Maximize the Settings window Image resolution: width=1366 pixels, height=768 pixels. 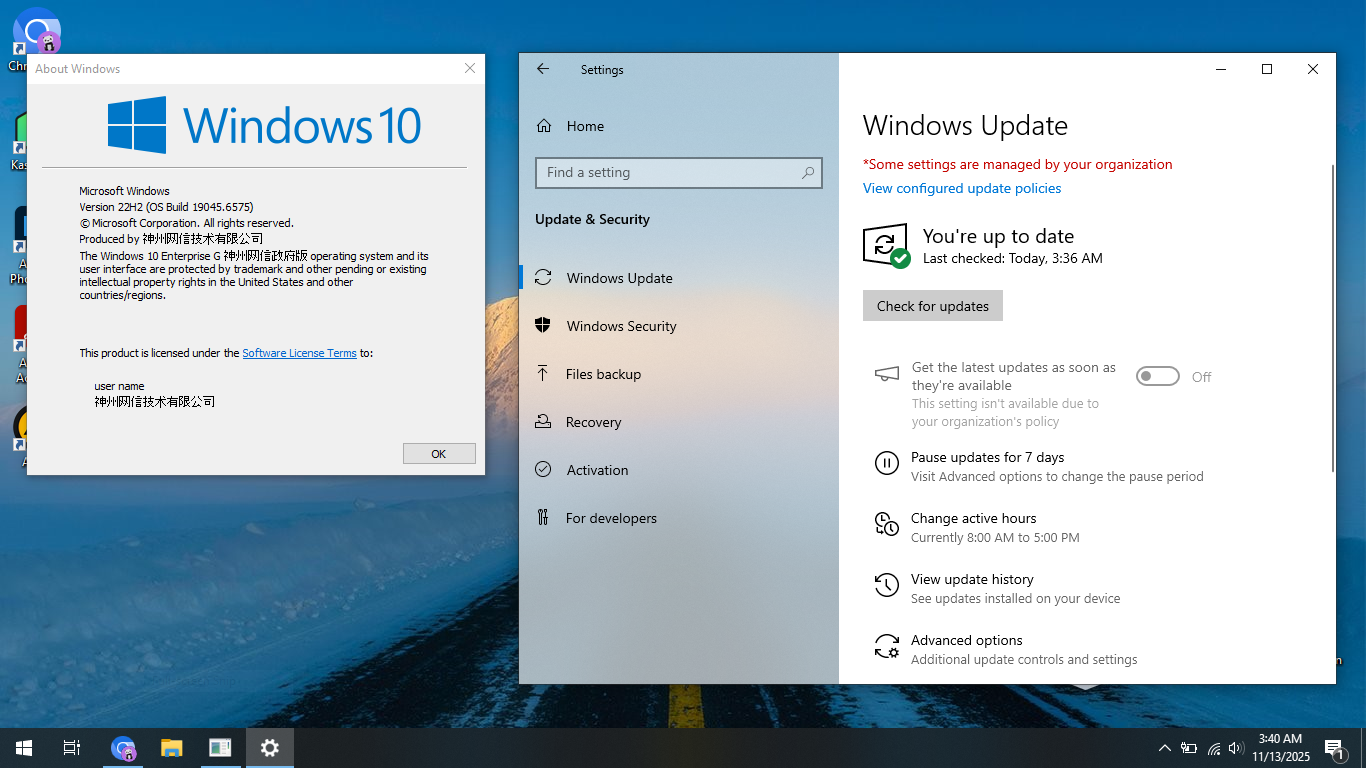1267,69
